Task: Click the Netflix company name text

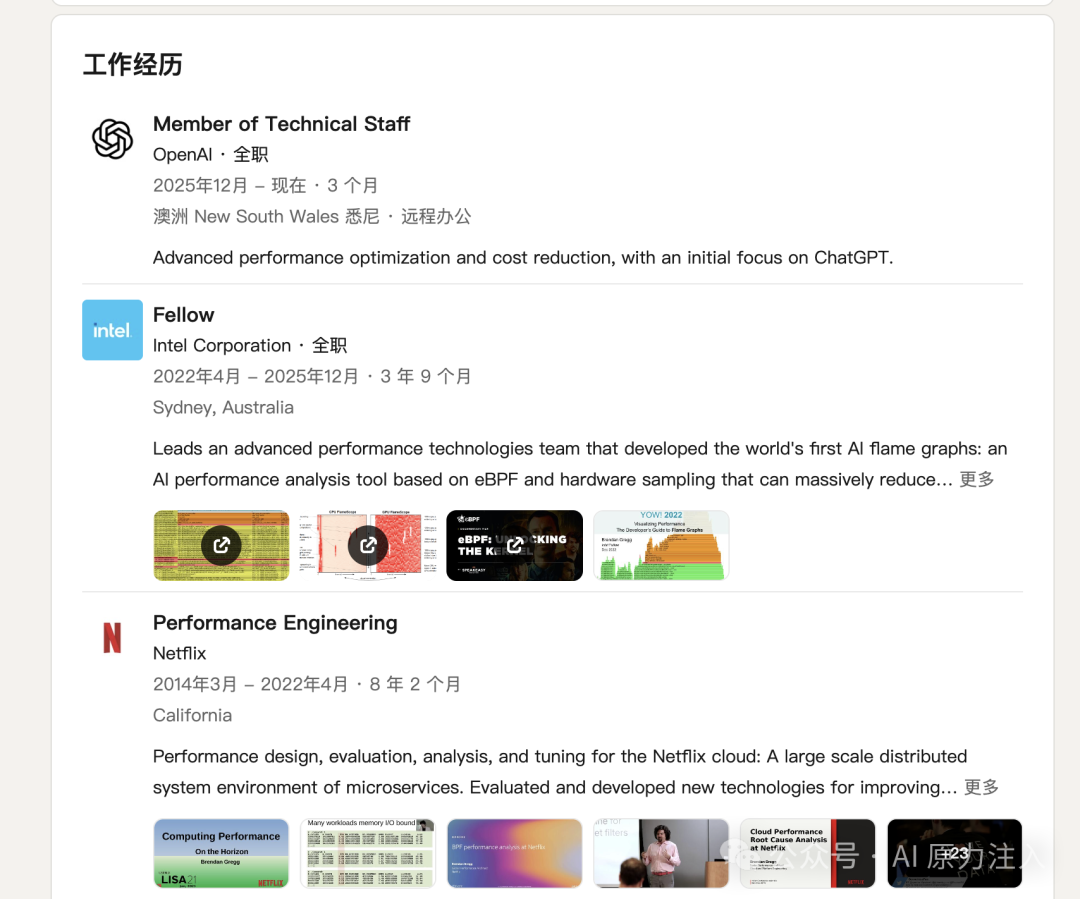Action: [180, 653]
